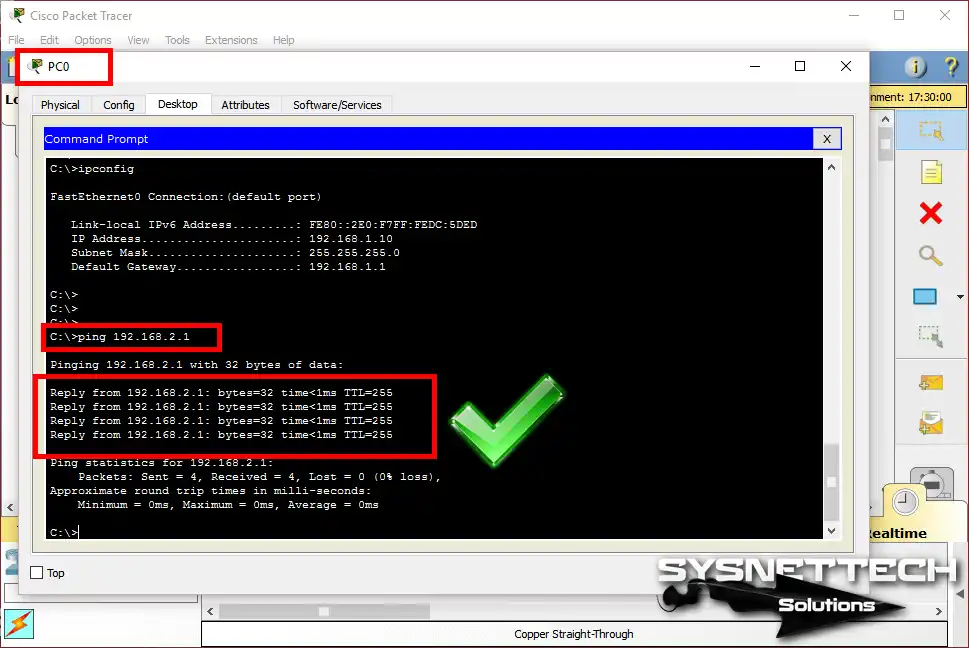Switch to the Config tab

point(119,105)
